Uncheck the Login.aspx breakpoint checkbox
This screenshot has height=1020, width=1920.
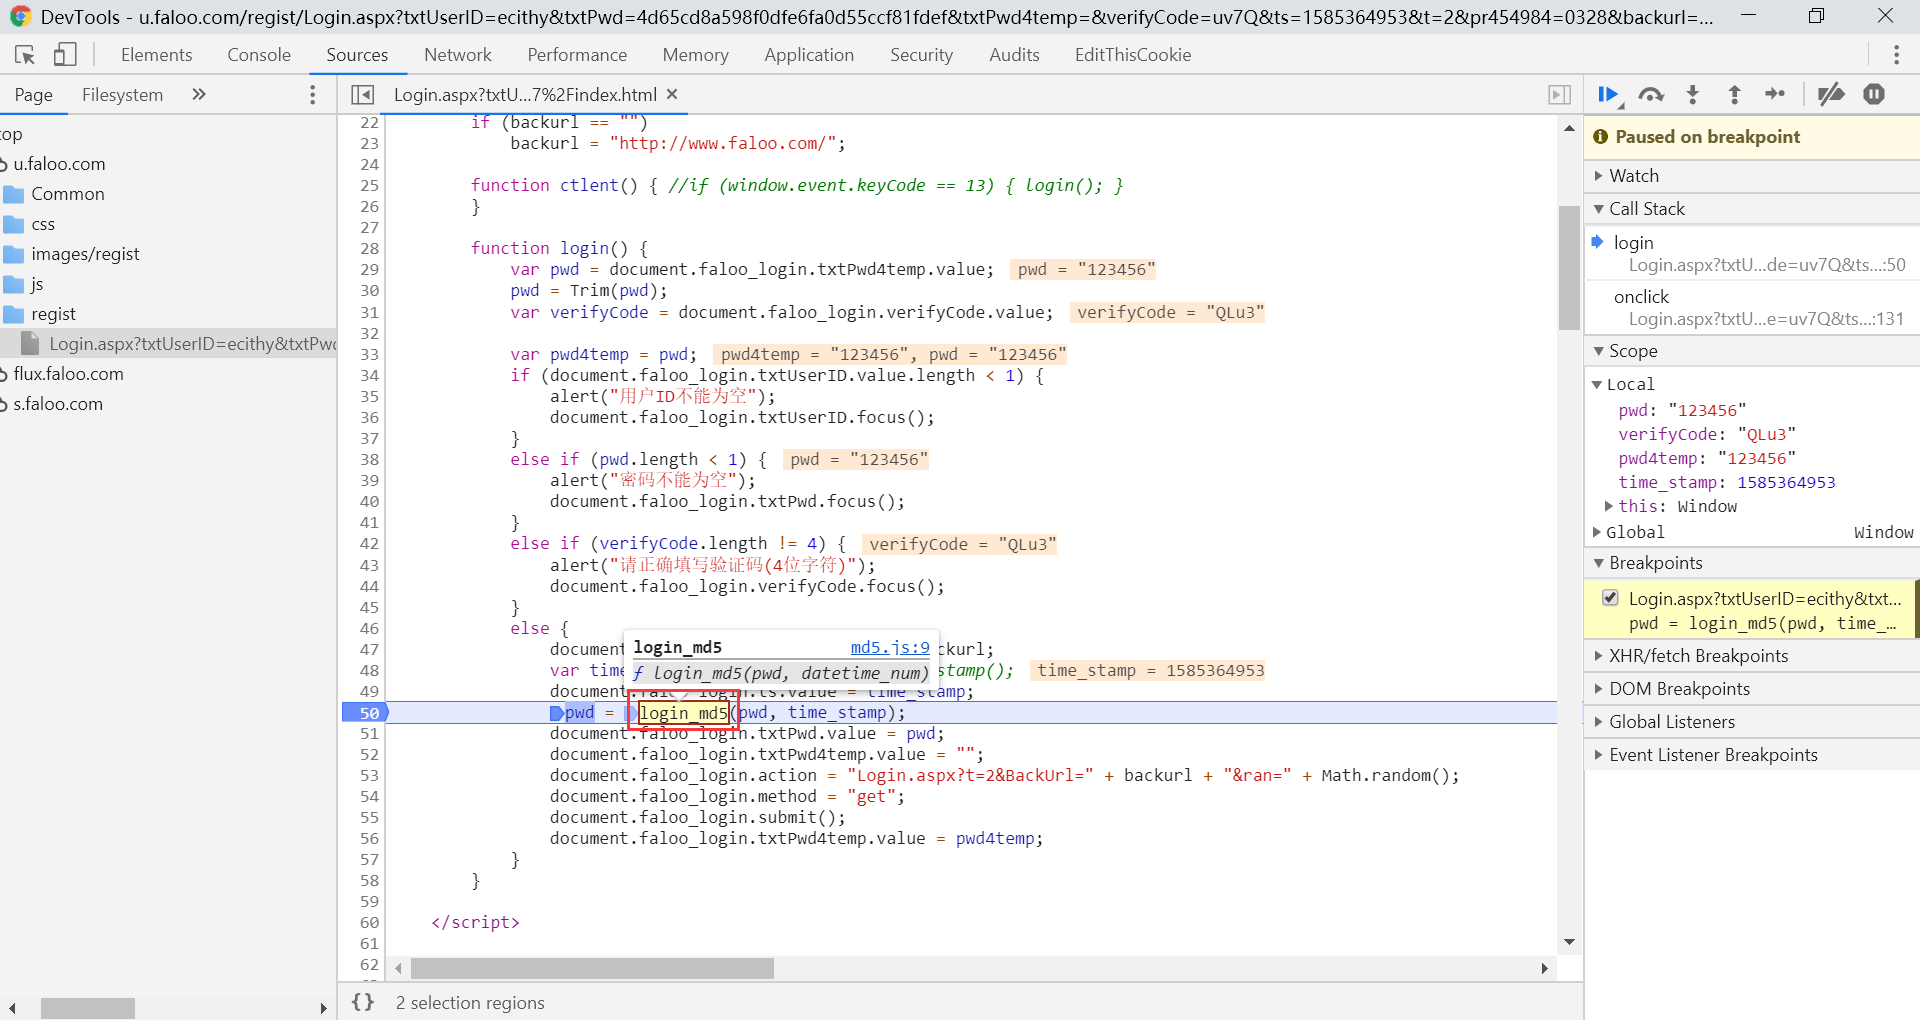tap(1610, 598)
